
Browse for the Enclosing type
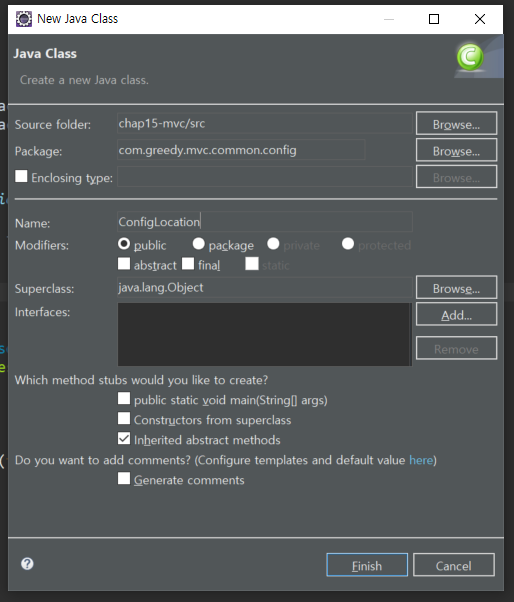pos(456,177)
